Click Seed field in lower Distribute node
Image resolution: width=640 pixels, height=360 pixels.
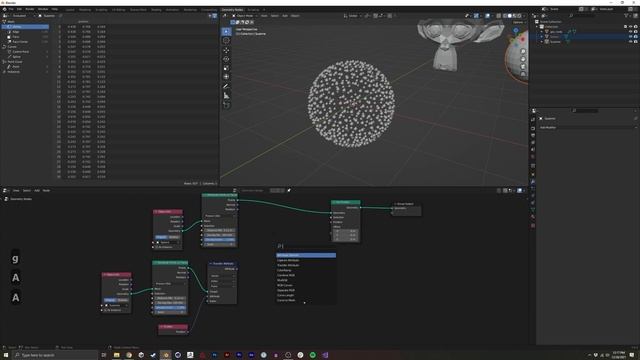pyautogui.click(x=170, y=312)
